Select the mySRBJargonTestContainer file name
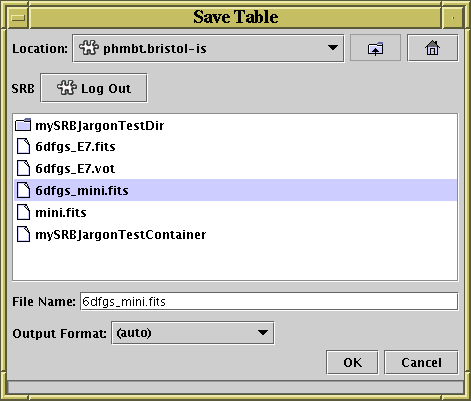This screenshot has height=401, width=471. coord(121,235)
